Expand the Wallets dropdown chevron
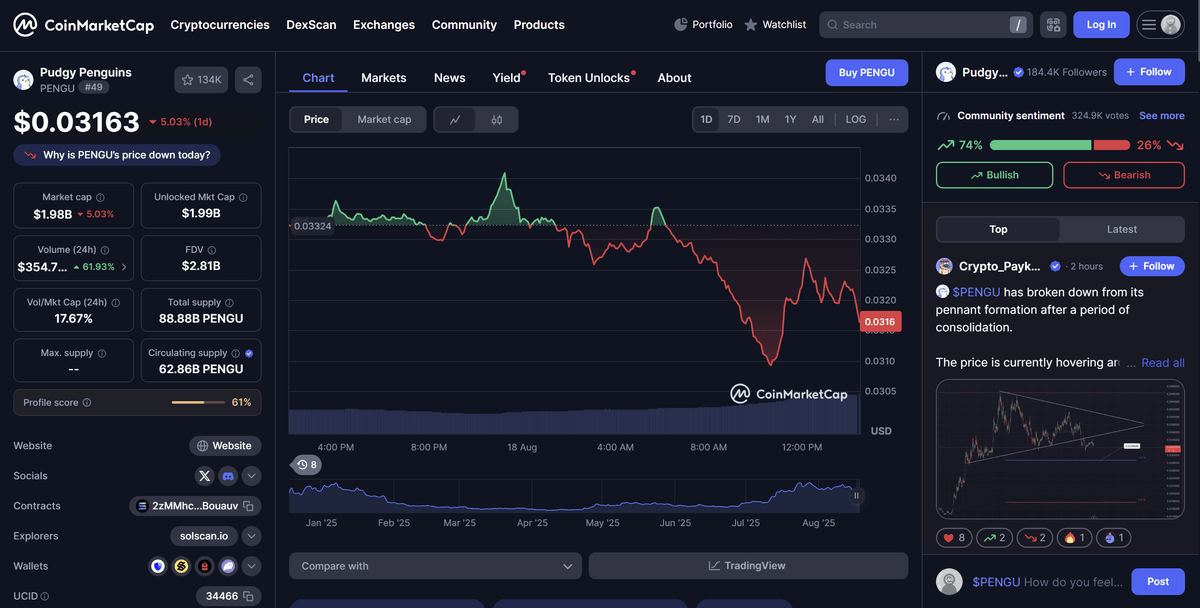Screen dimensions: 1200x608 pyautogui.click(x=252, y=566)
